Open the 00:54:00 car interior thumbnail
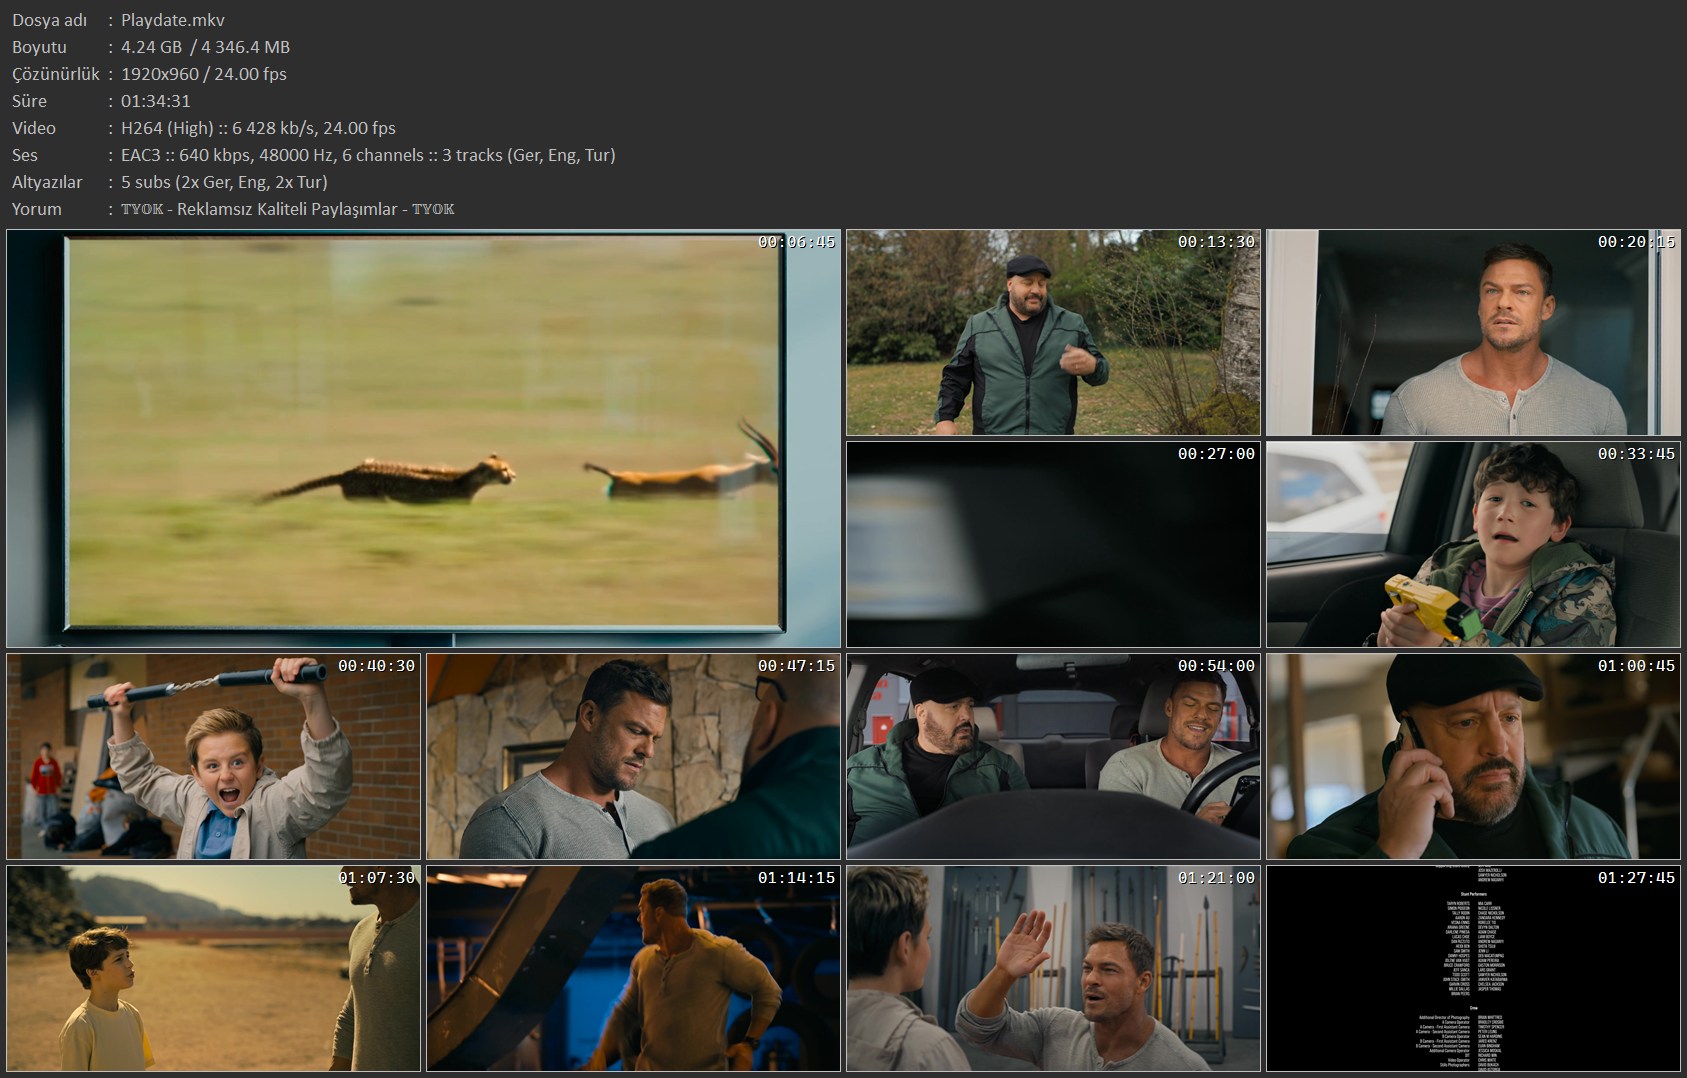The width and height of the screenshot is (1687, 1078). tap(1053, 757)
